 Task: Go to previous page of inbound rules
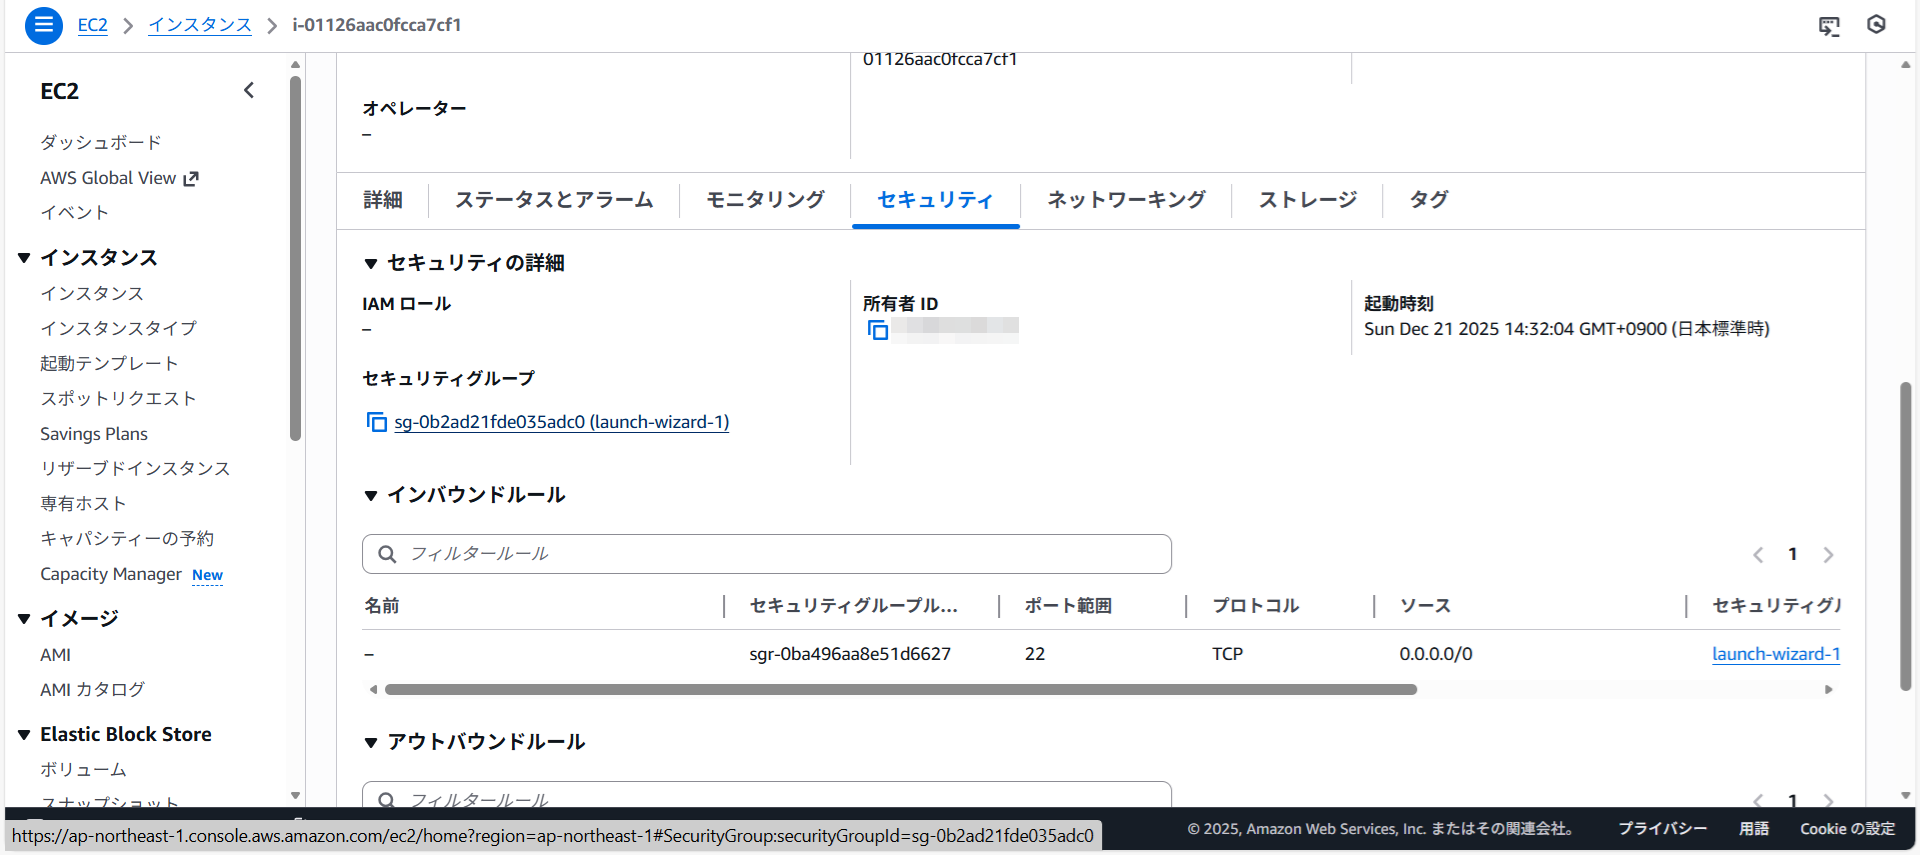point(1758,555)
